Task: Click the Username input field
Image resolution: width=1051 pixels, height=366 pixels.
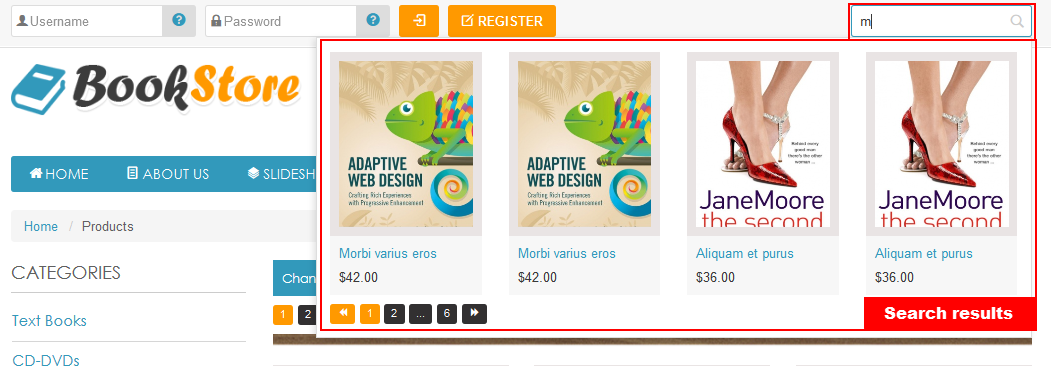Action: click(87, 21)
